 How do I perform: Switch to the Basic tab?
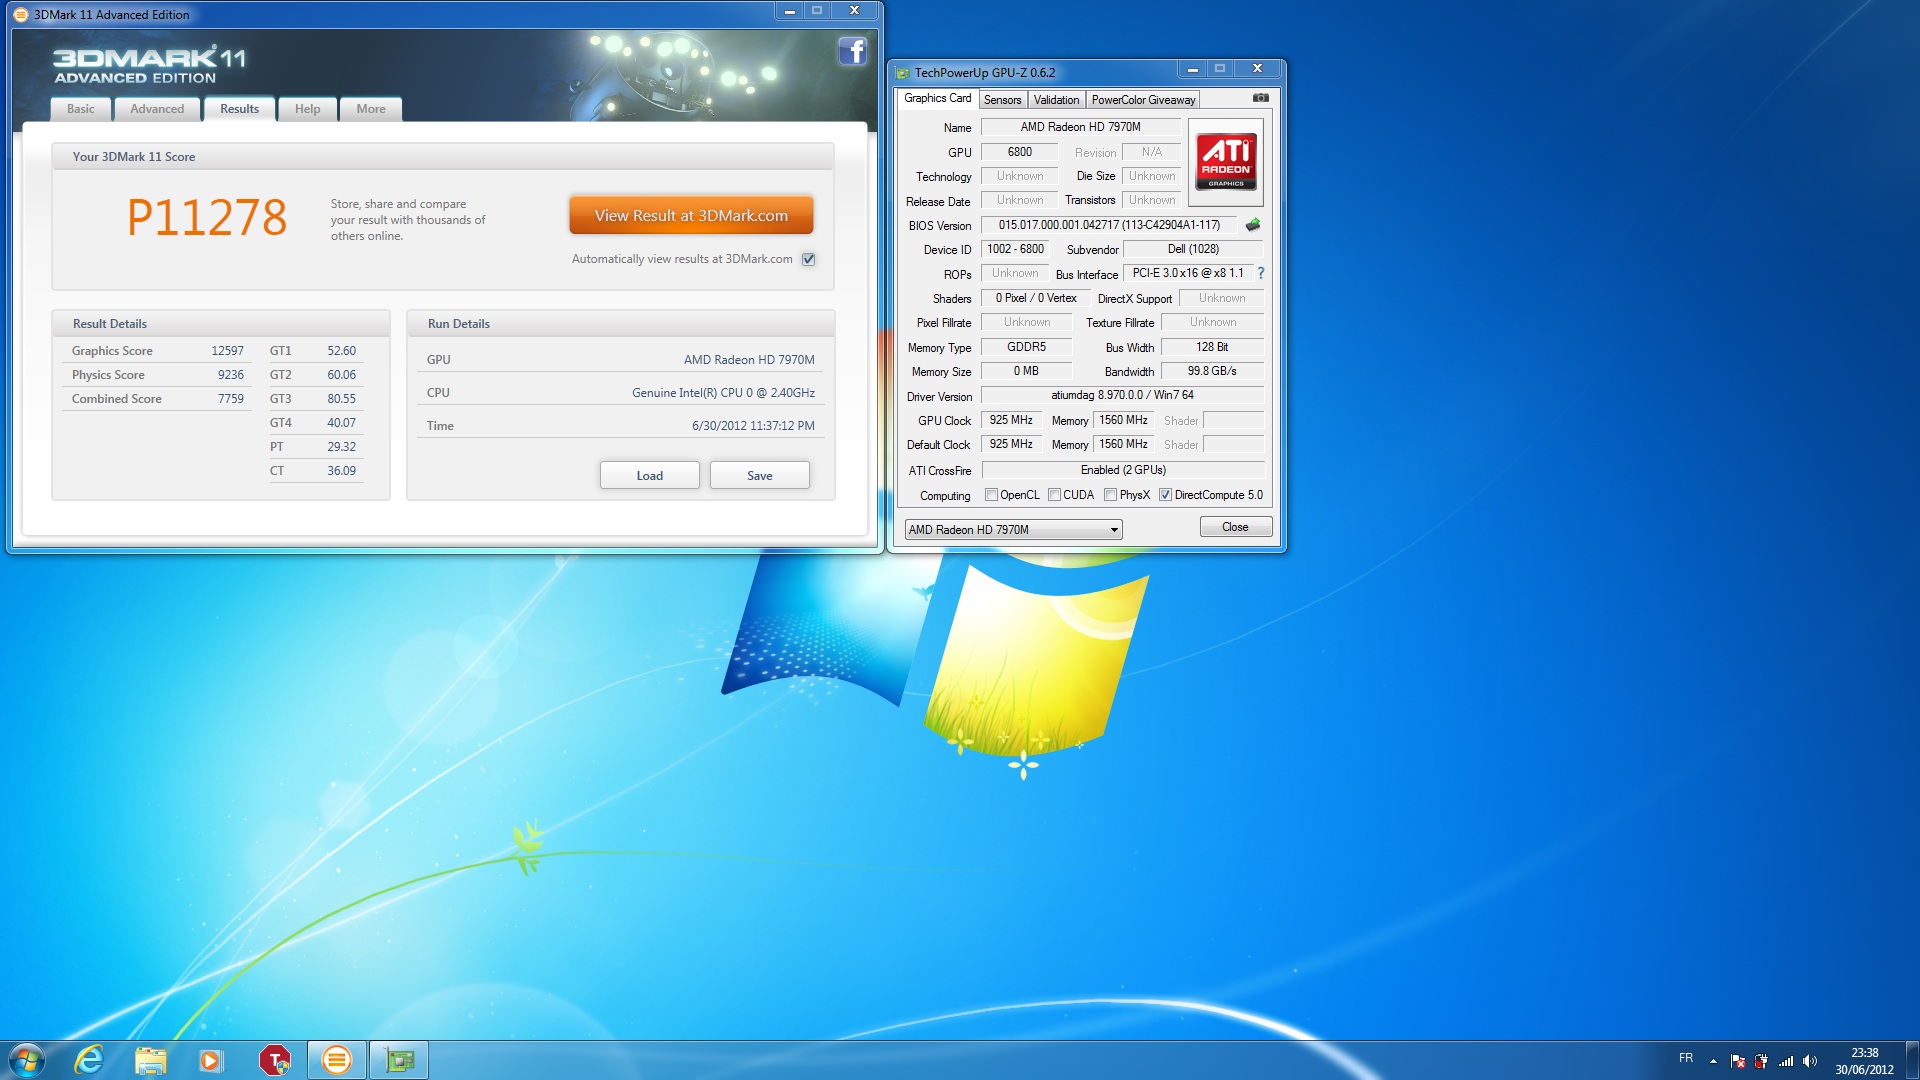click(81, 109)
